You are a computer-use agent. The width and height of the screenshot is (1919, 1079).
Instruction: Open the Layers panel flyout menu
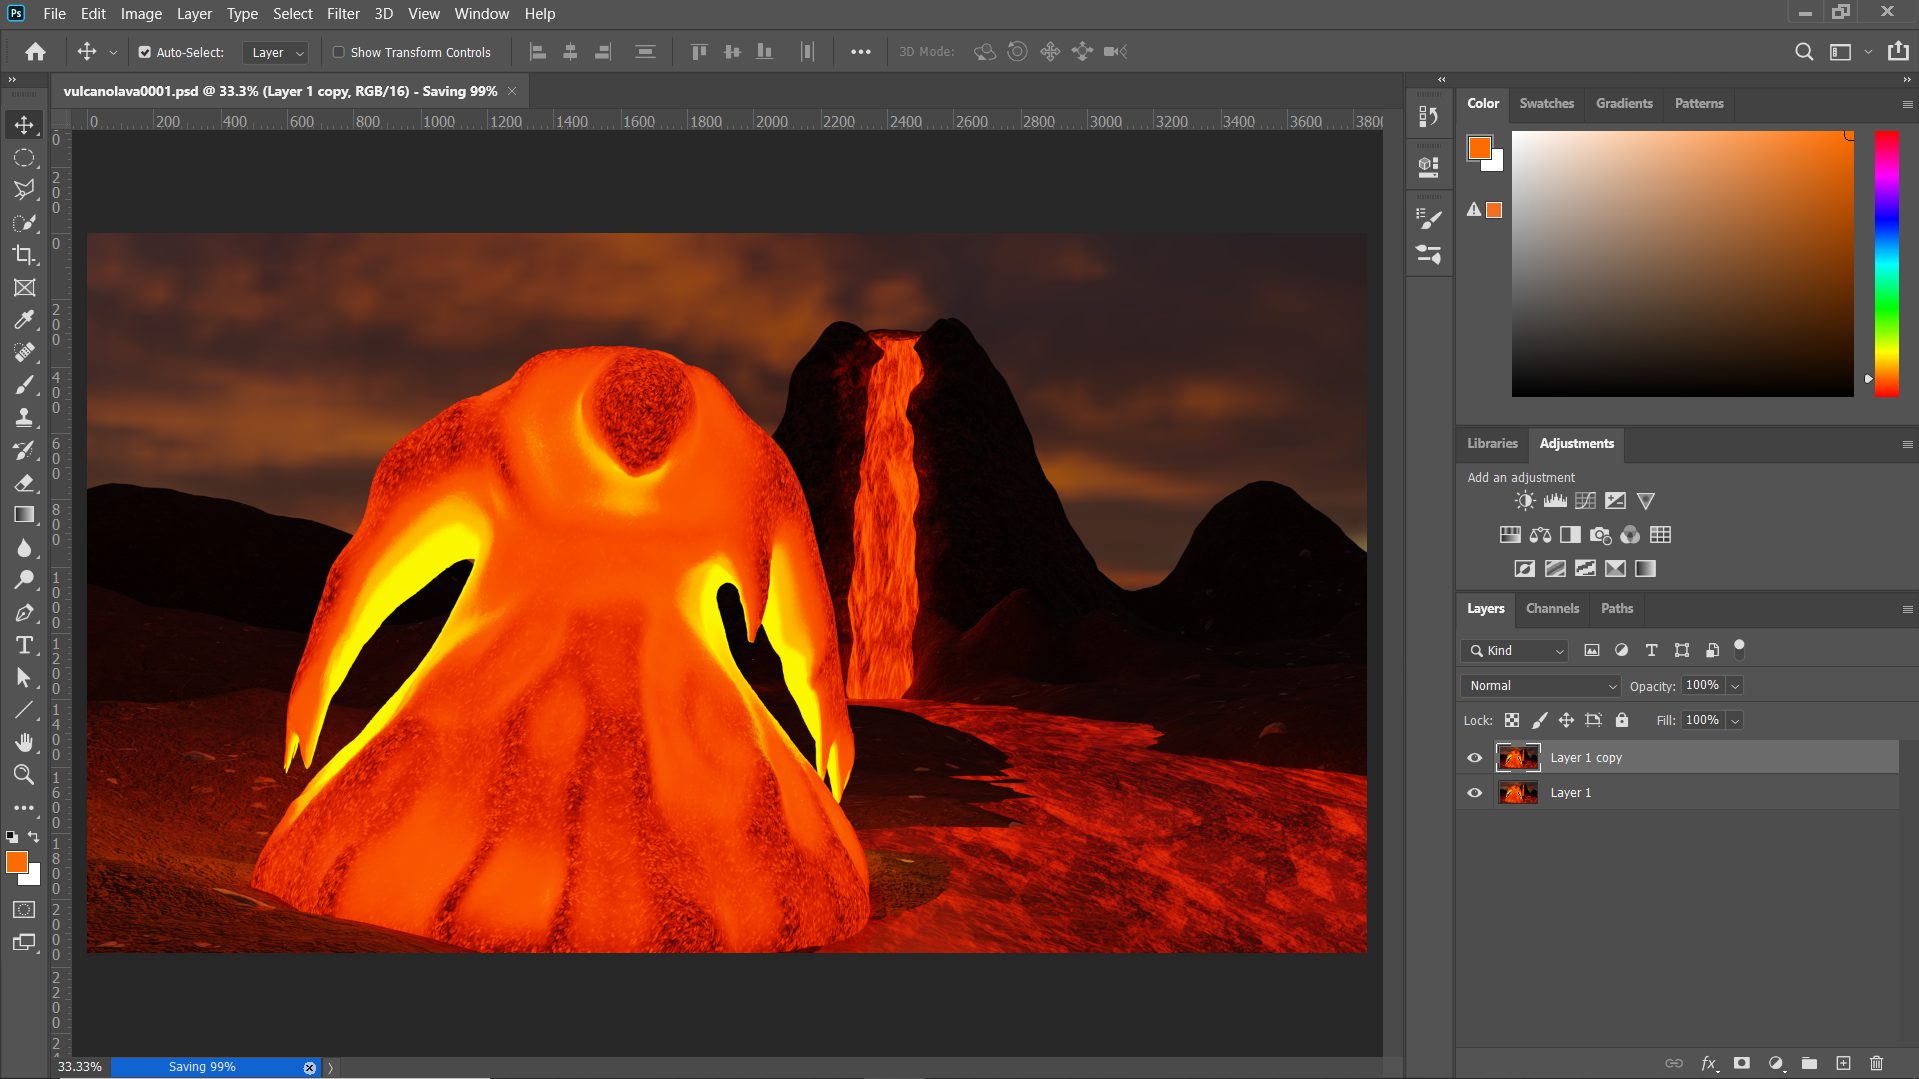pyautogui.click(x=1907, y=609)
